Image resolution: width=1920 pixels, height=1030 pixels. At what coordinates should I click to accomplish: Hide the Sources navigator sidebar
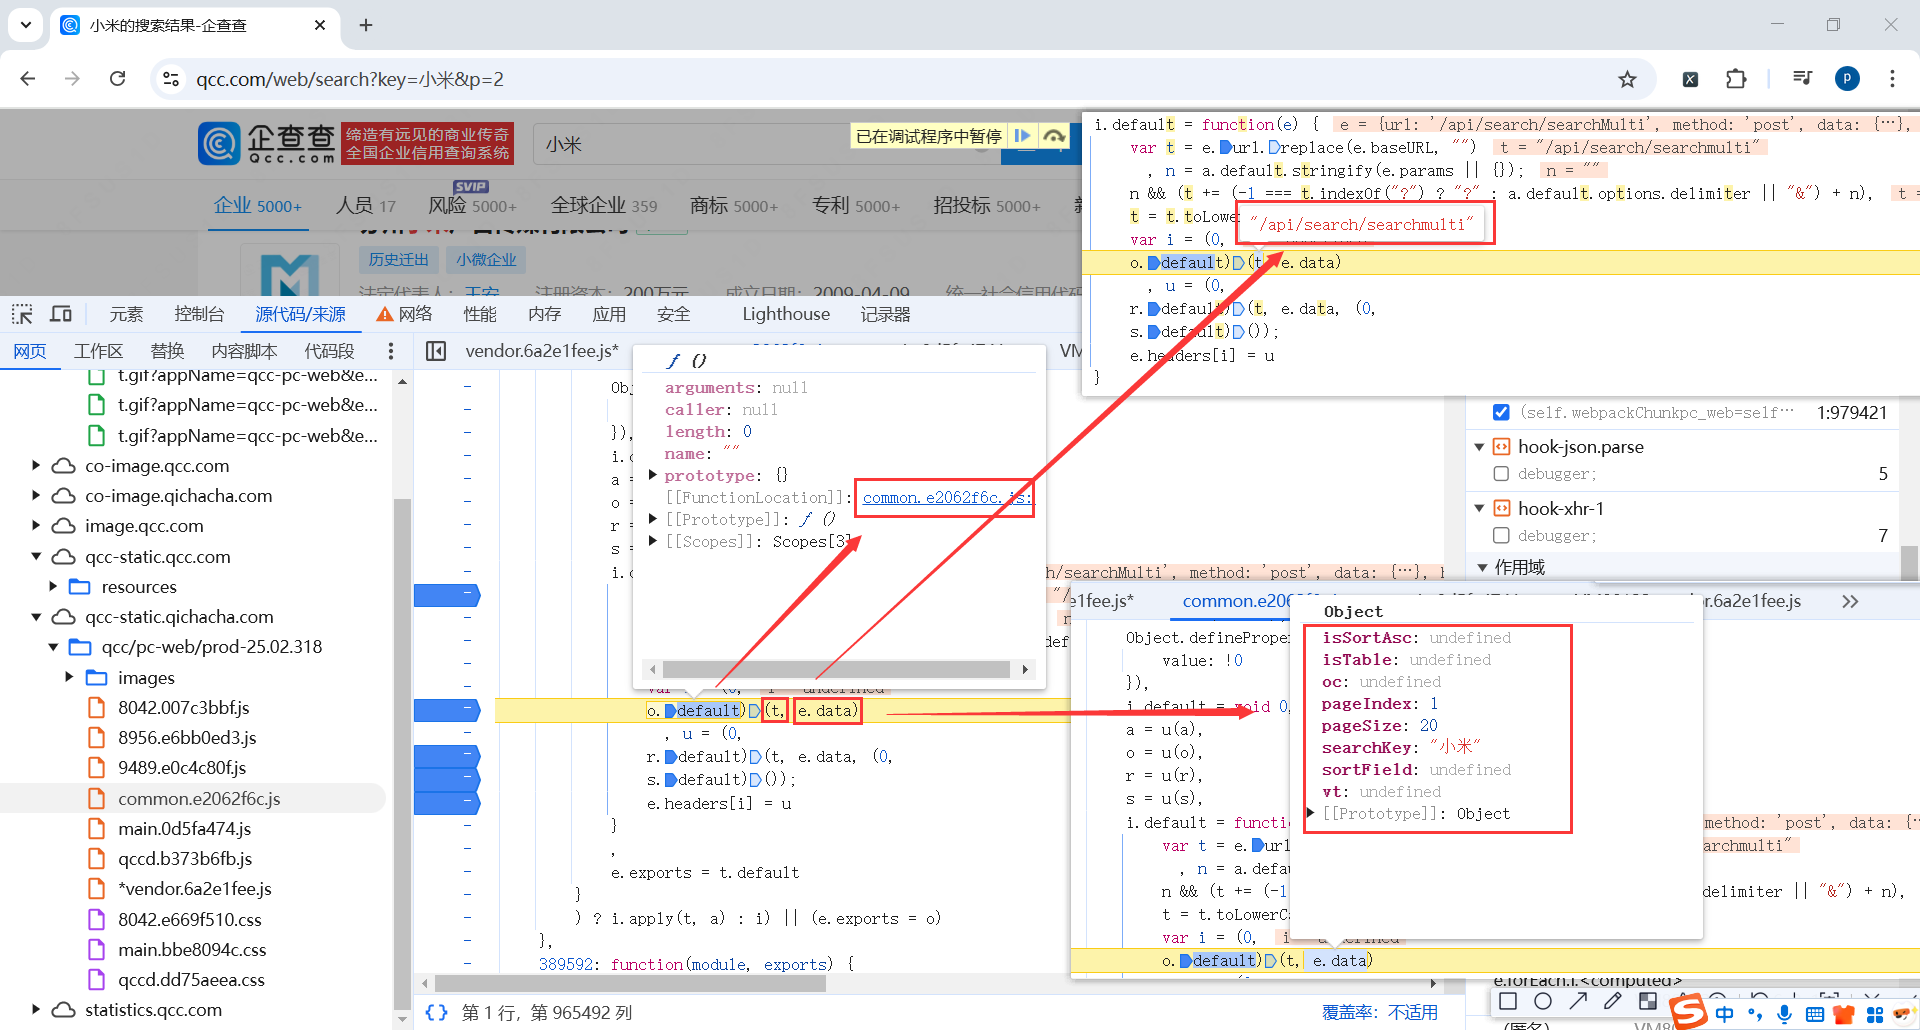click(x=436, y=351)
